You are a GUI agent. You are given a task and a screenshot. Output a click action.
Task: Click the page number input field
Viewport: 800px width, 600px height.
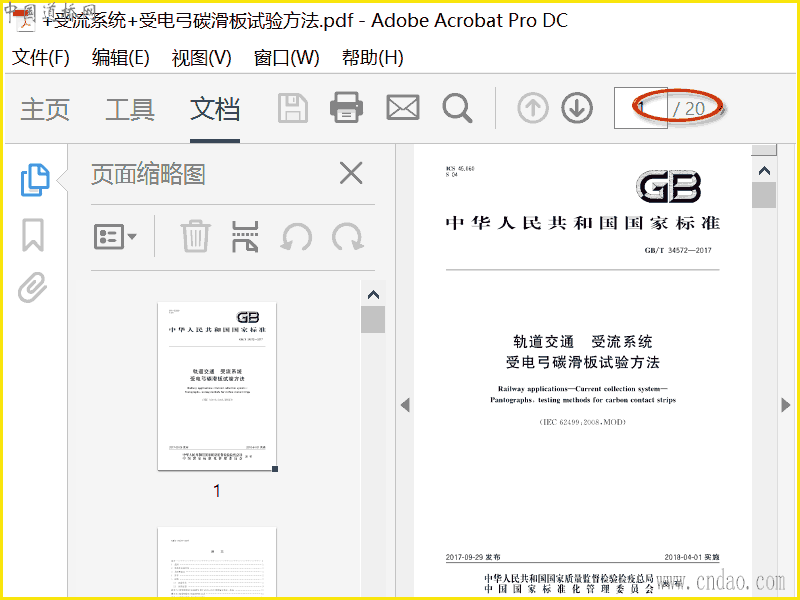[641, 108]
